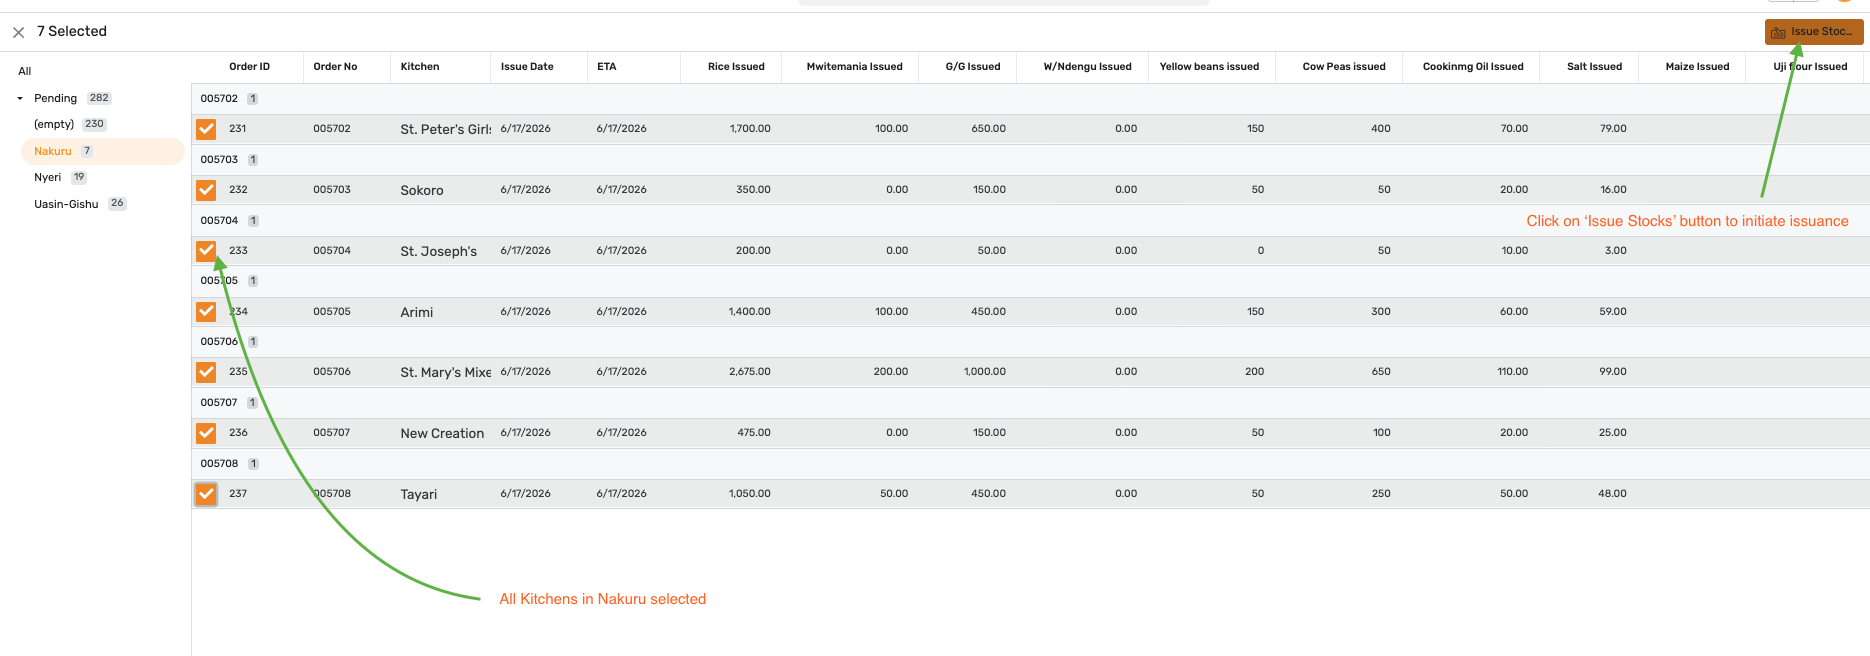Click order ID 236 cell
Viewport: 1870px width, 656px height.
(238, 433)
